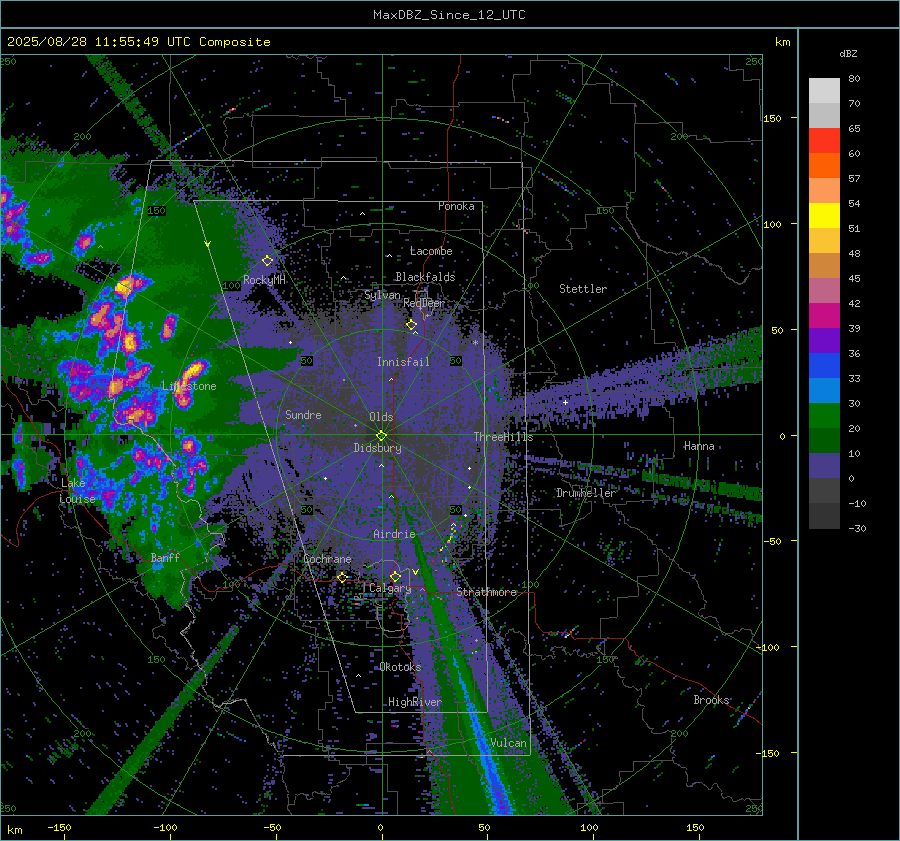Select the yellow radar-site diamond near Olds
This screenshot has width=900, height=841.
click(381, 436)
